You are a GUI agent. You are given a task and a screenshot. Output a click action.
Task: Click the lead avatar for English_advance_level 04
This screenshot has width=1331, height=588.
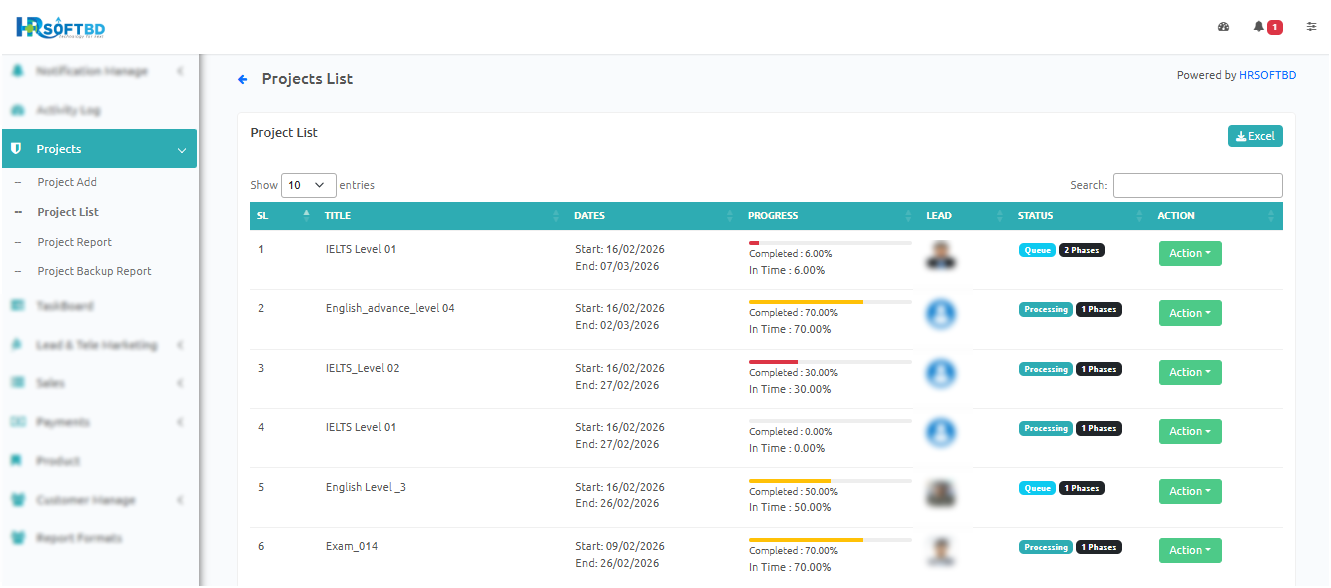(x=939, y=314)
